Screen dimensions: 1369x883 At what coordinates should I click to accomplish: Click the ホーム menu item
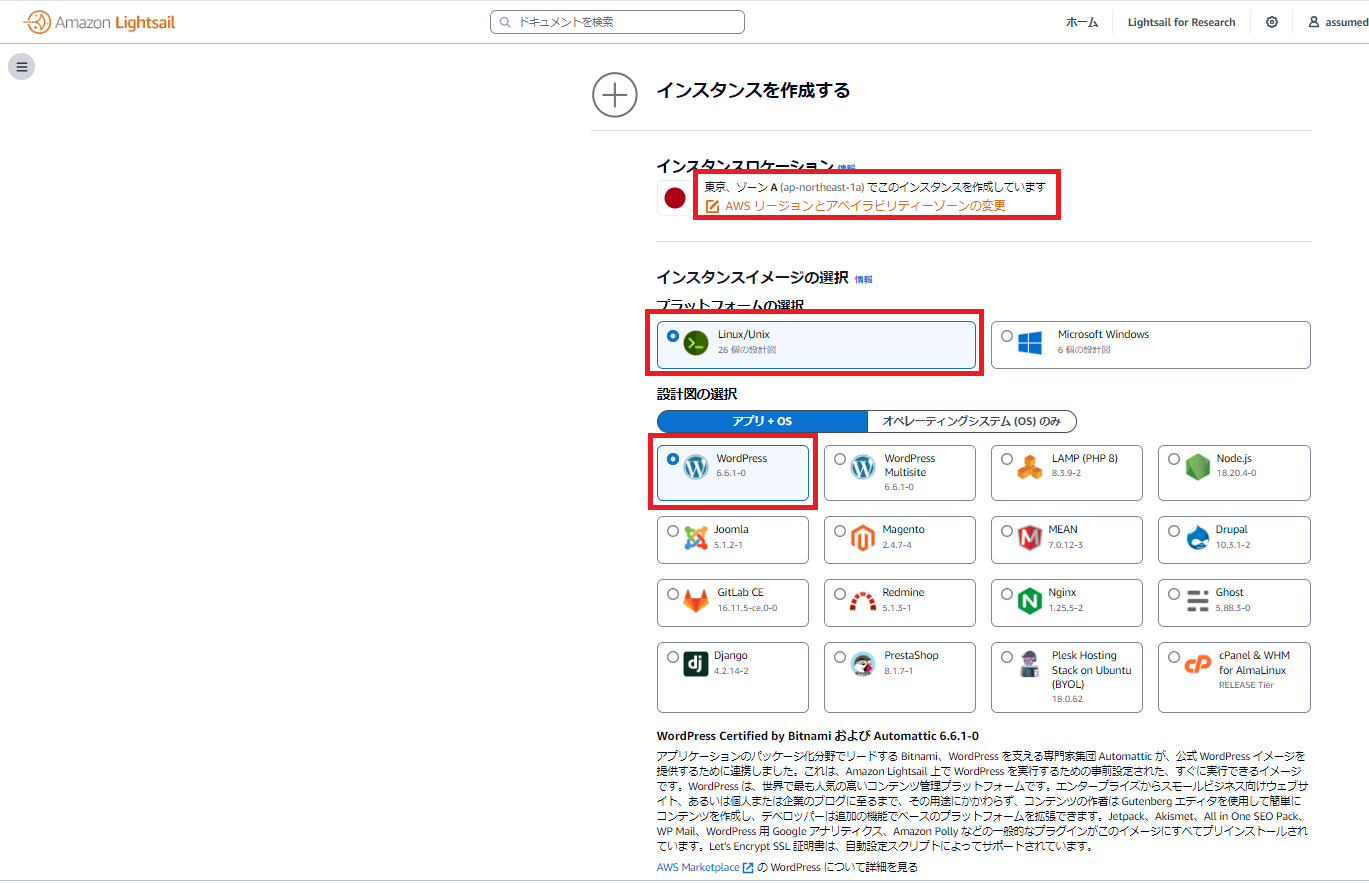(x=1081, y=21)
